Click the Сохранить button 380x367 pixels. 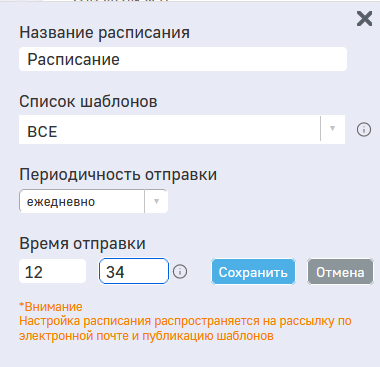[253, 272]
